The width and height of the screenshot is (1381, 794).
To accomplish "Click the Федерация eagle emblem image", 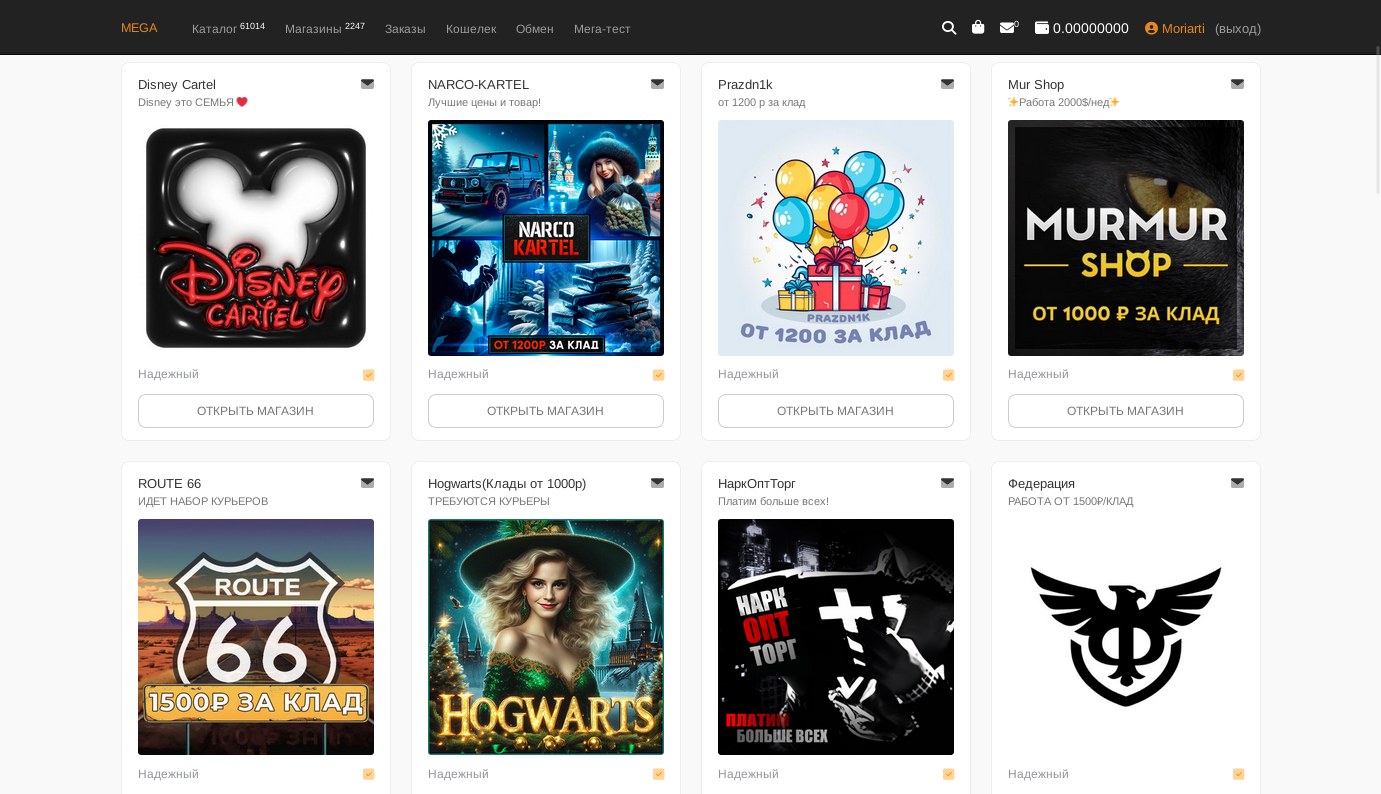I will coord(1126,637).
